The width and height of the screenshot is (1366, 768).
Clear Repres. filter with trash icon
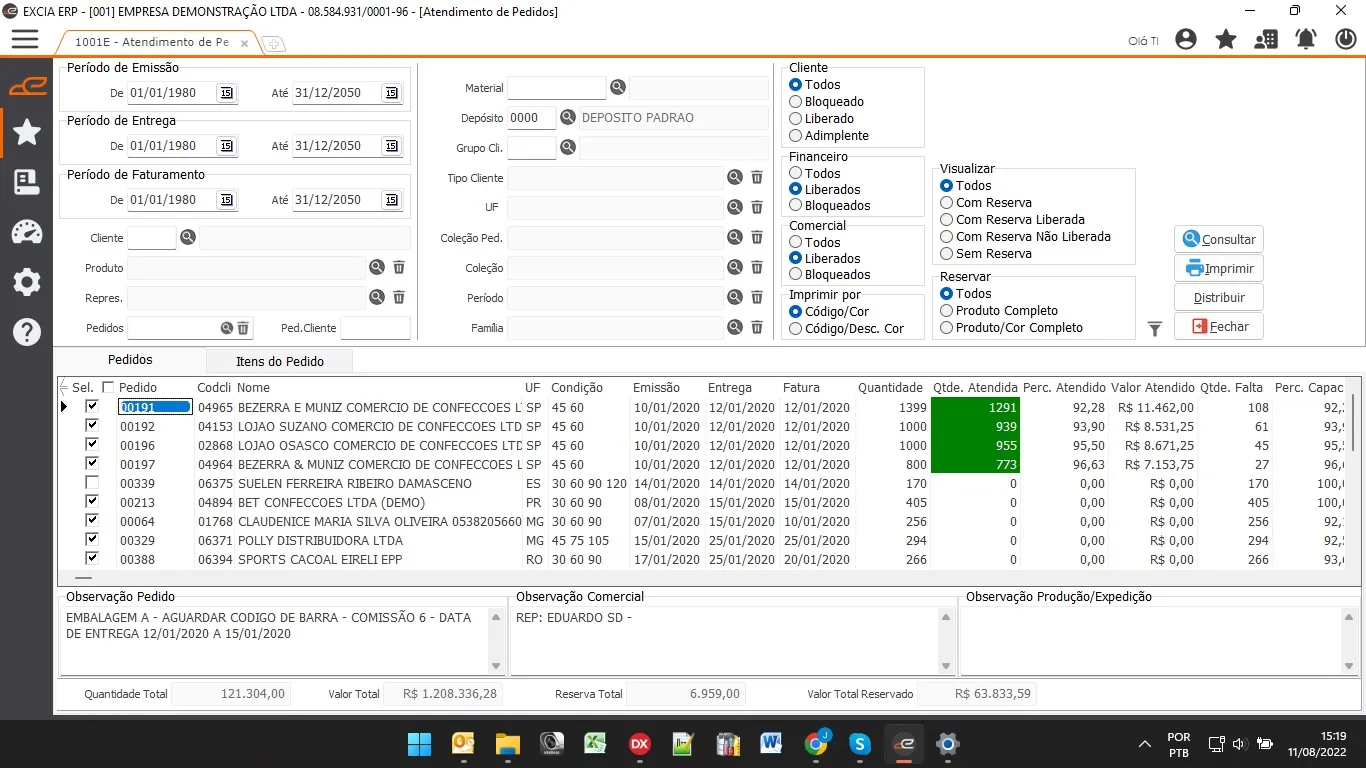pos(399,297)
